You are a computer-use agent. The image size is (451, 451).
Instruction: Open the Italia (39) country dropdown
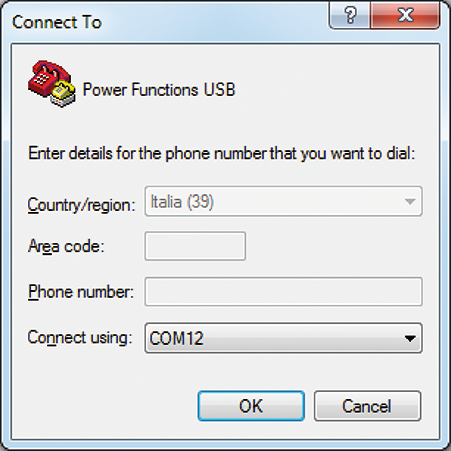(x=284, y=202)
